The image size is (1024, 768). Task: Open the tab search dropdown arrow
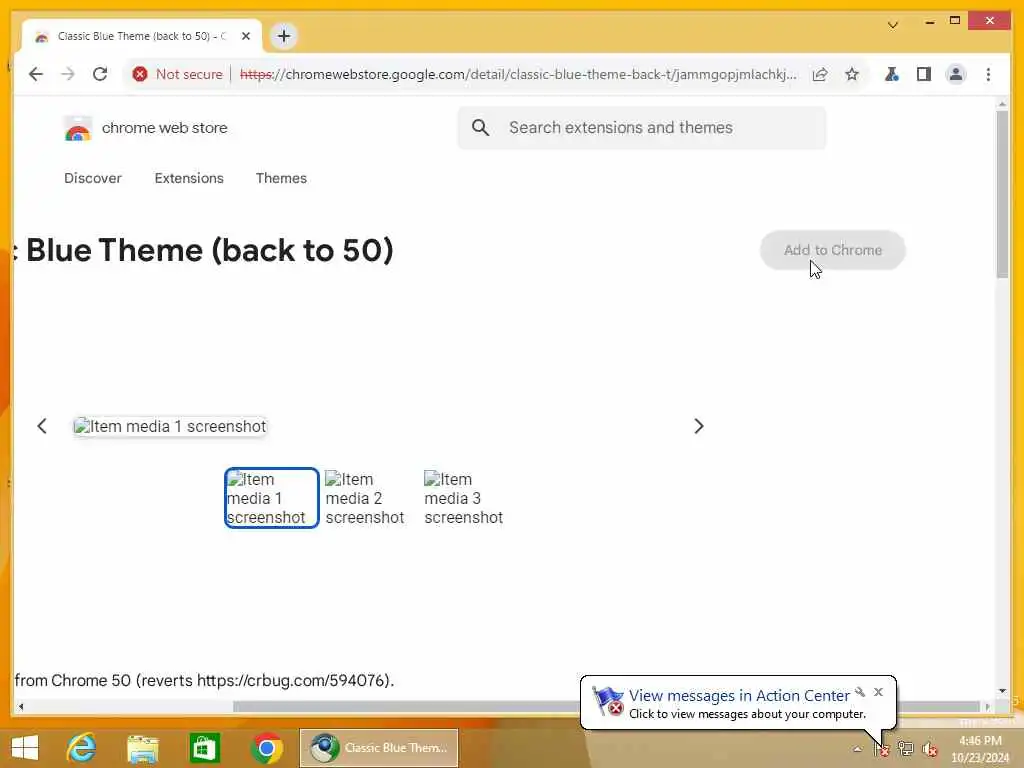(893, 25)
